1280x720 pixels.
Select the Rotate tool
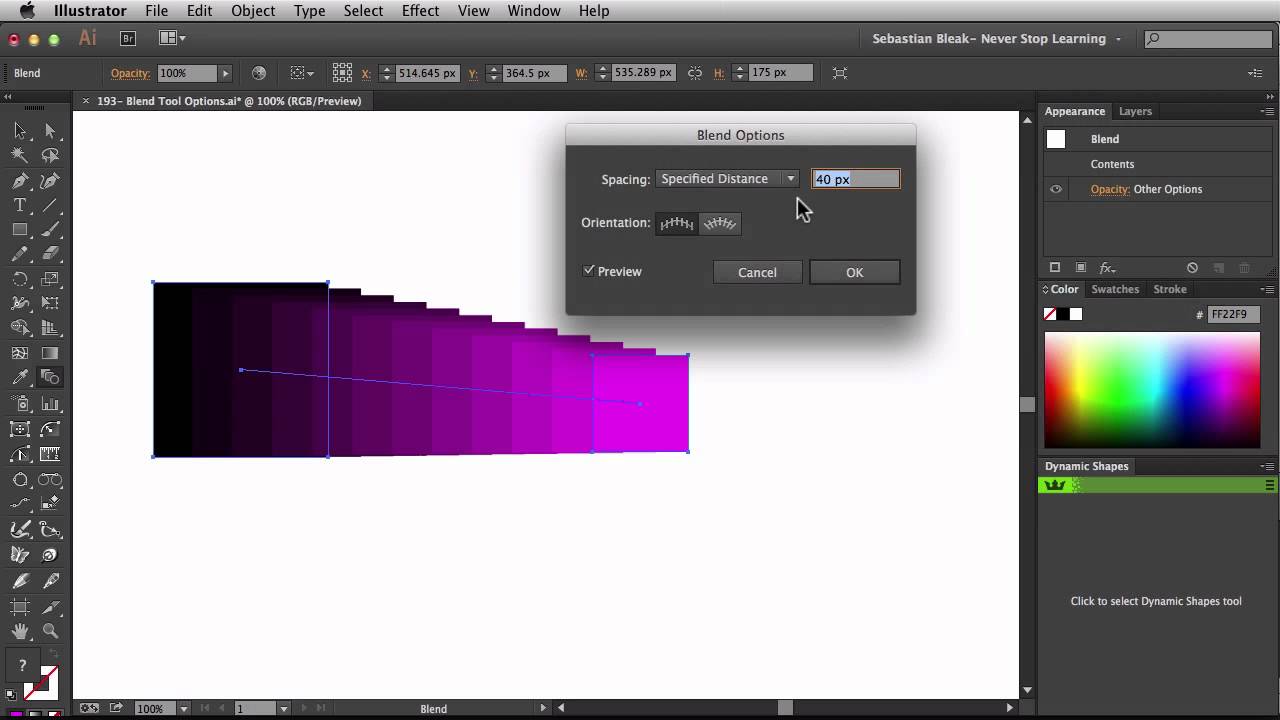point(20,279)
